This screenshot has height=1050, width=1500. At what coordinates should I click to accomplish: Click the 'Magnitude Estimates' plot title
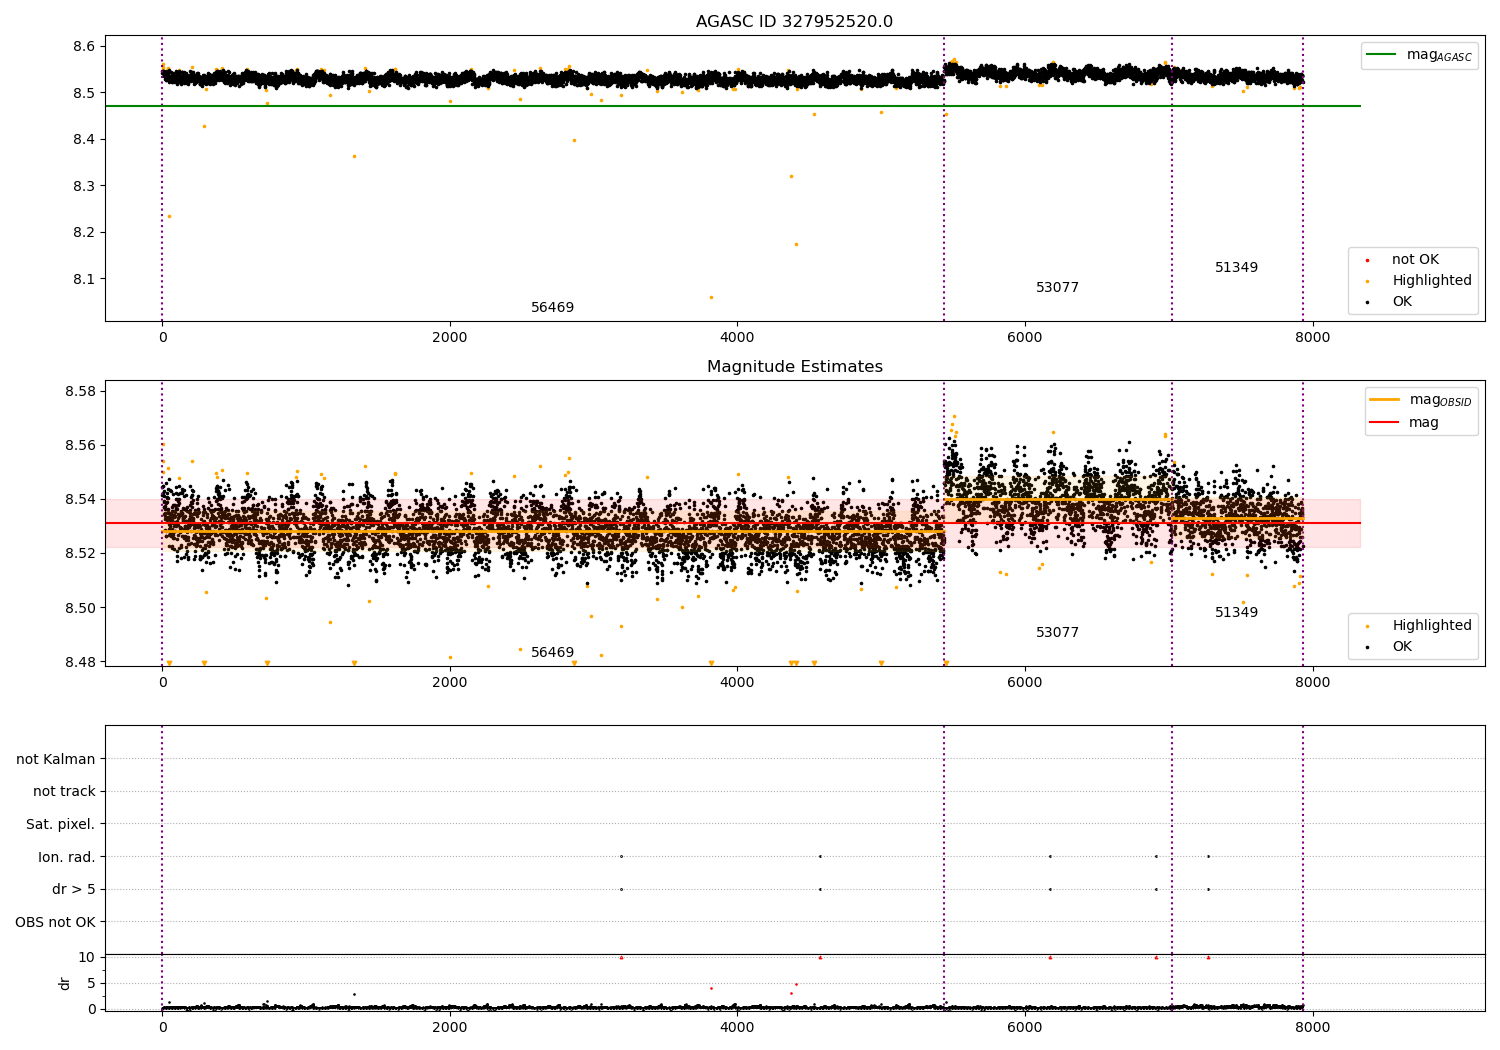[x=795, y=367]
